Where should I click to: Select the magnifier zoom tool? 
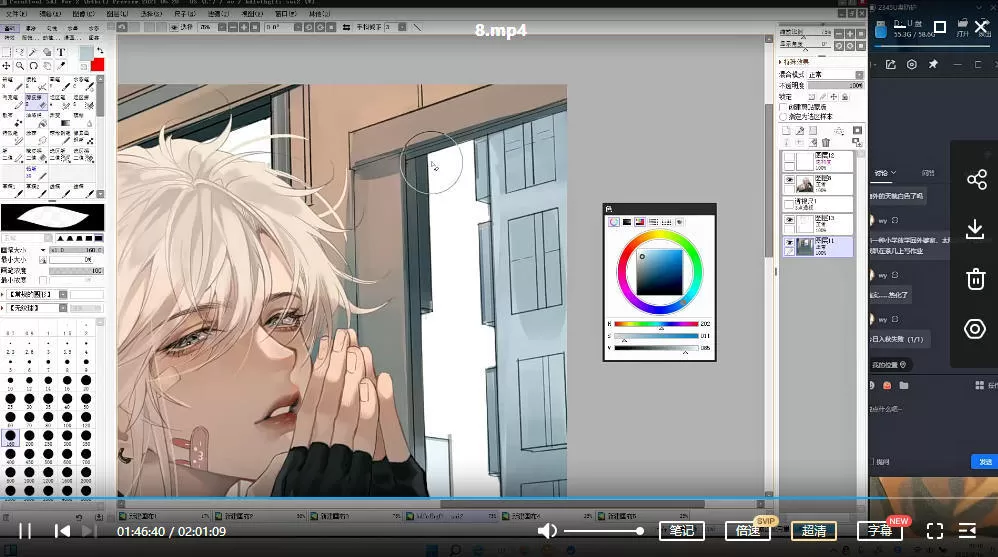pyautogui.click(x=20, y=66)
